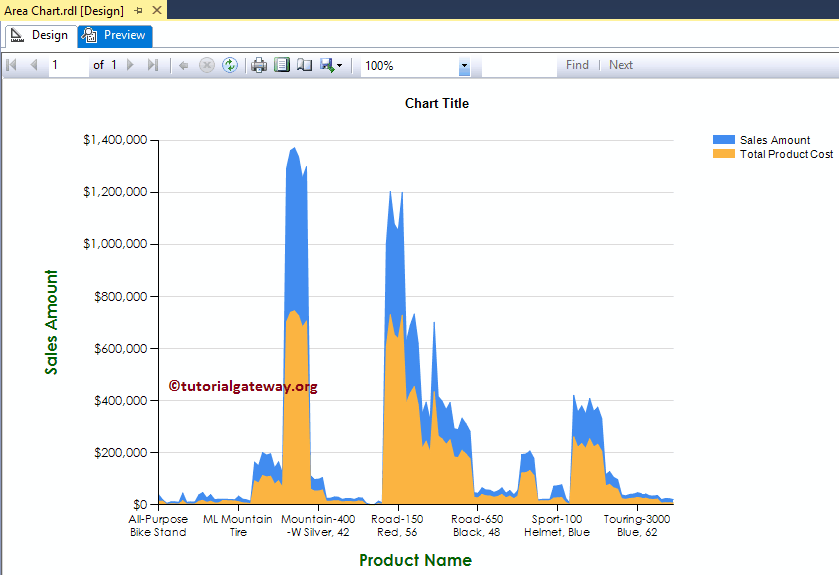Click the current page number field
839x575 pixels.
click(x=68, y=65)
